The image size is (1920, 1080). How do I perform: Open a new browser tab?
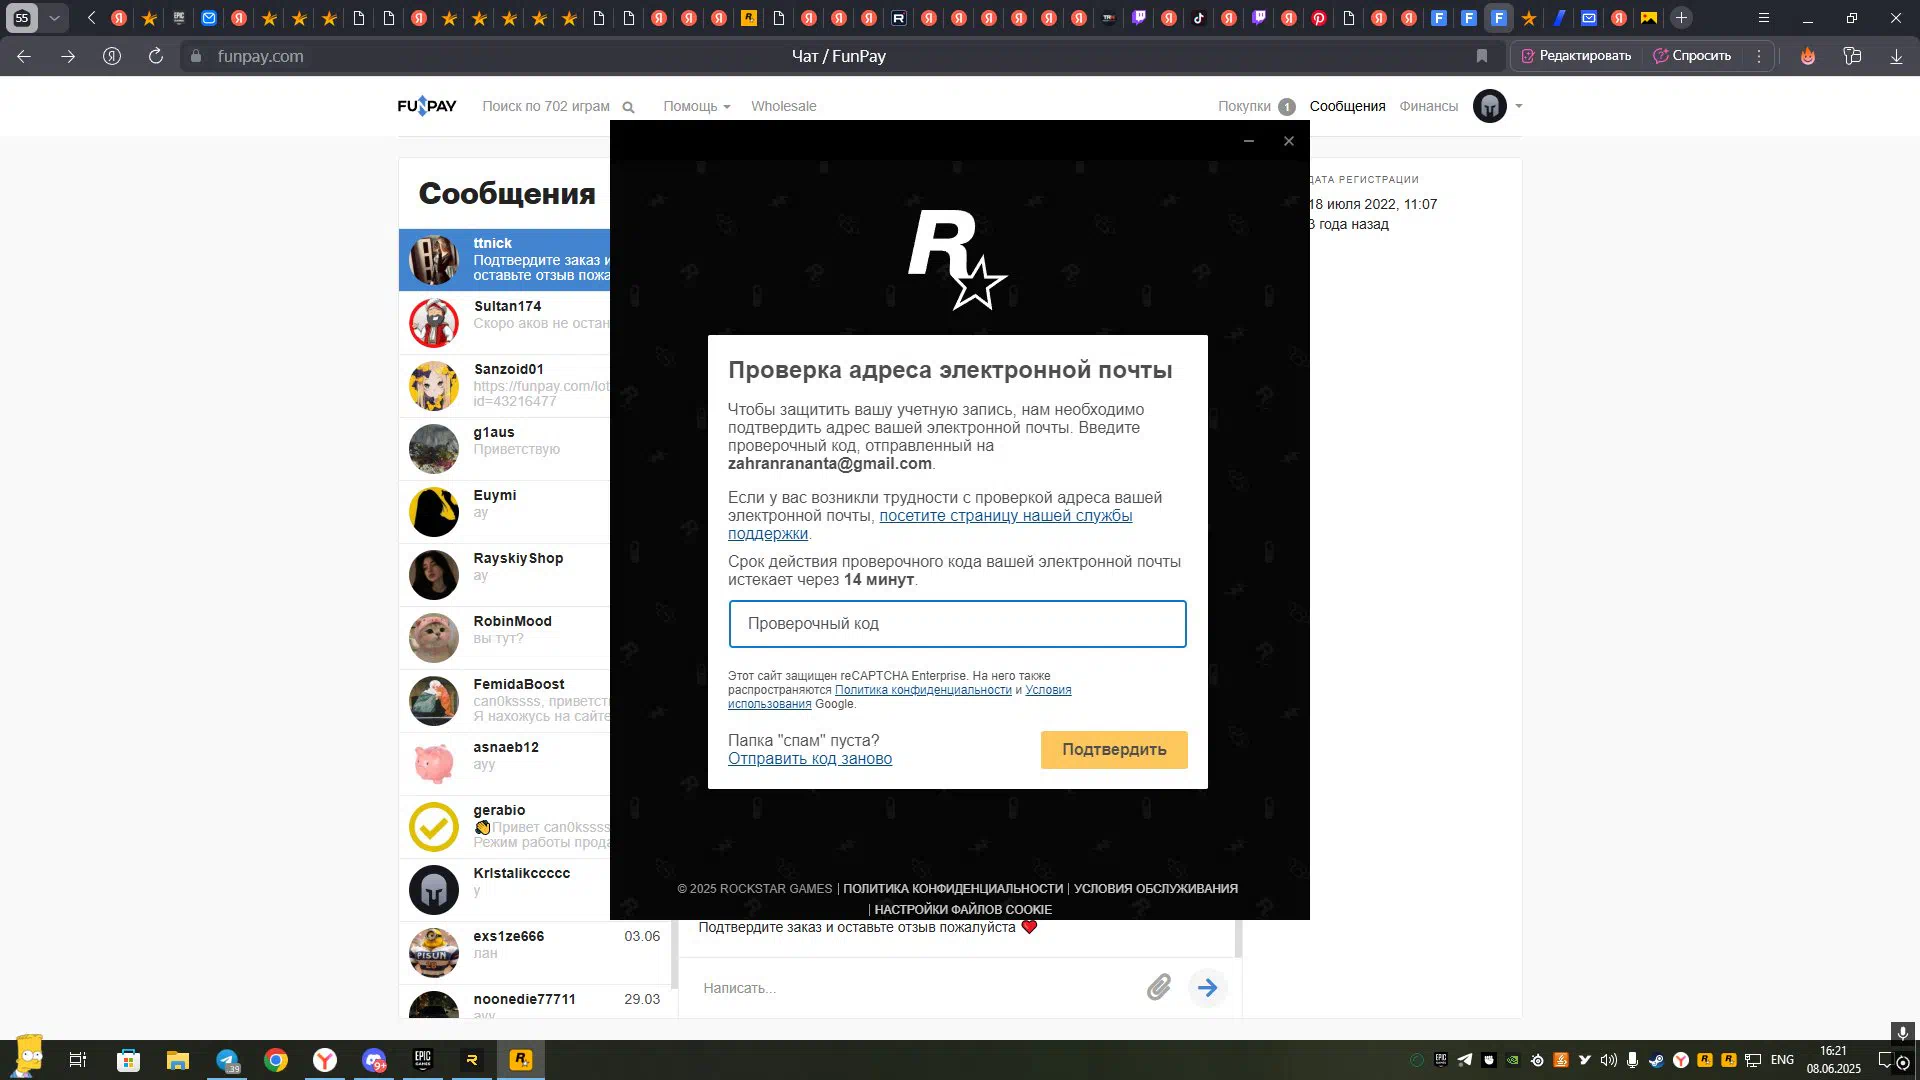coord(1682,18)
